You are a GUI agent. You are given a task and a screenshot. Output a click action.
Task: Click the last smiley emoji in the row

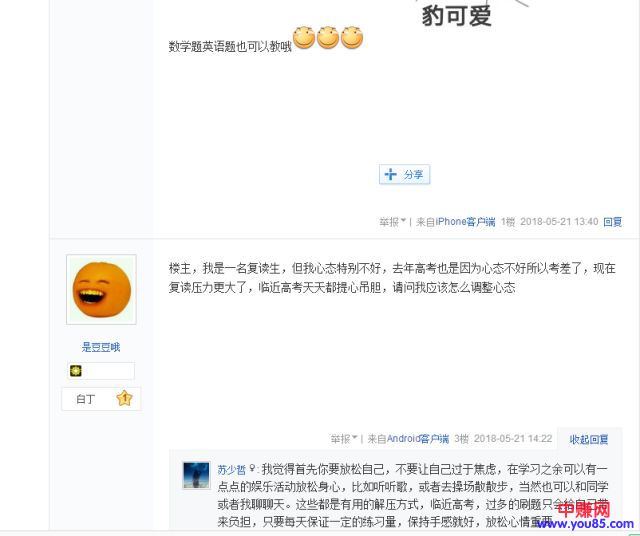(x=352, y=38)
